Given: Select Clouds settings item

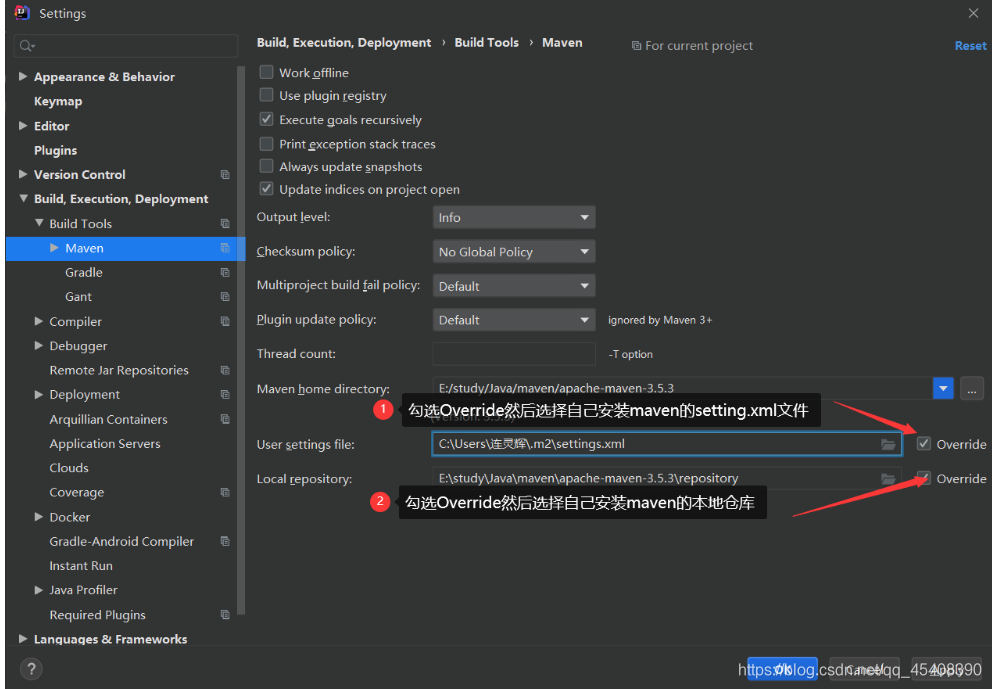Looking at the screenshot, I should click(69, 468).
